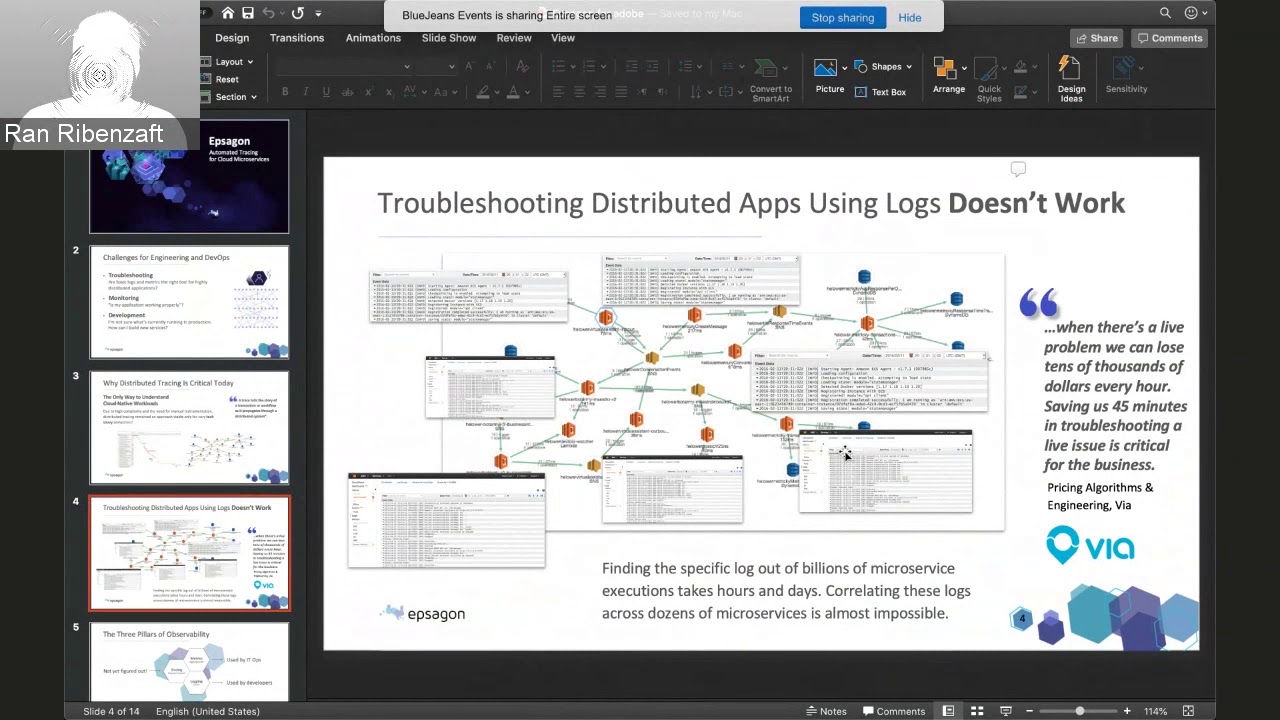The width and height of the screenshot is (1280, 720).
Task: Adjust the zoom slider
Action: pyautogui.click(x=1079, y=711)
